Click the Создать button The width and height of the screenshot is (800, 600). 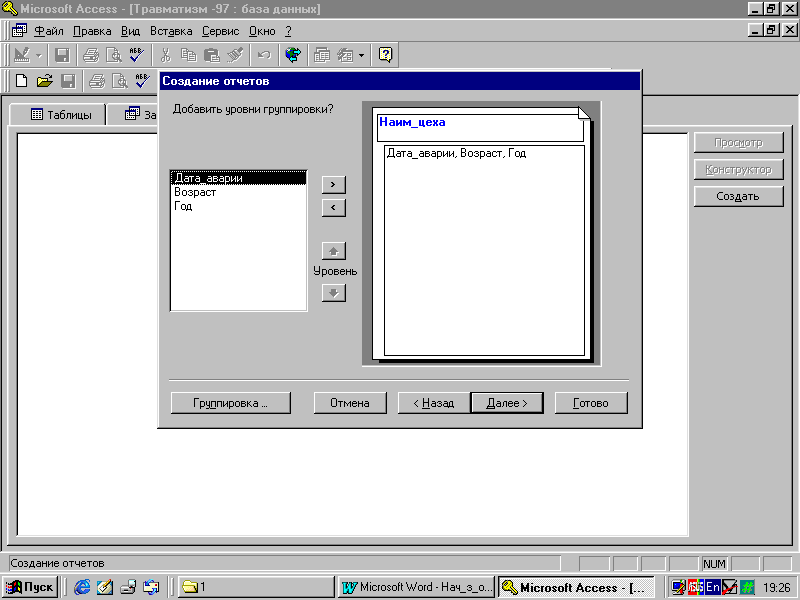point(738,196)
